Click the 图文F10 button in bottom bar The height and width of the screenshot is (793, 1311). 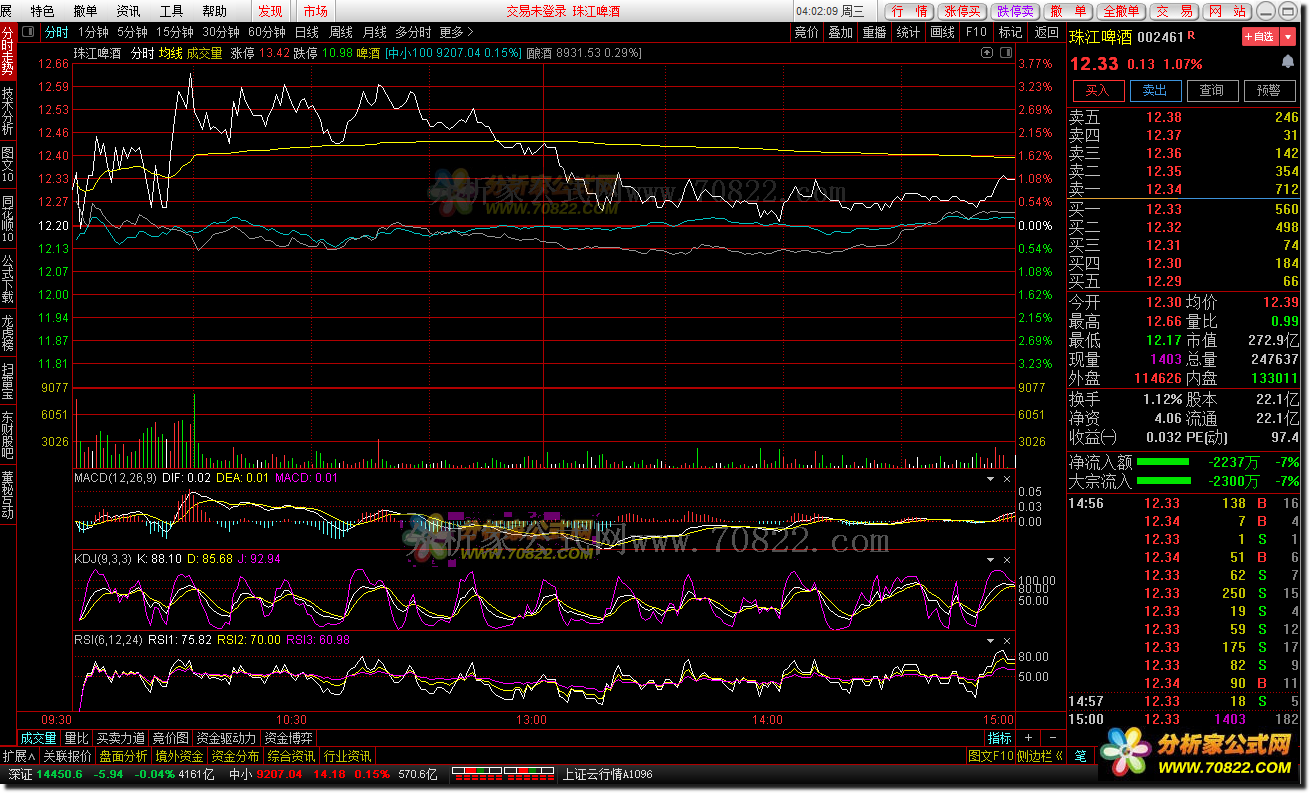pyautogui.click(x=990, y=756)
